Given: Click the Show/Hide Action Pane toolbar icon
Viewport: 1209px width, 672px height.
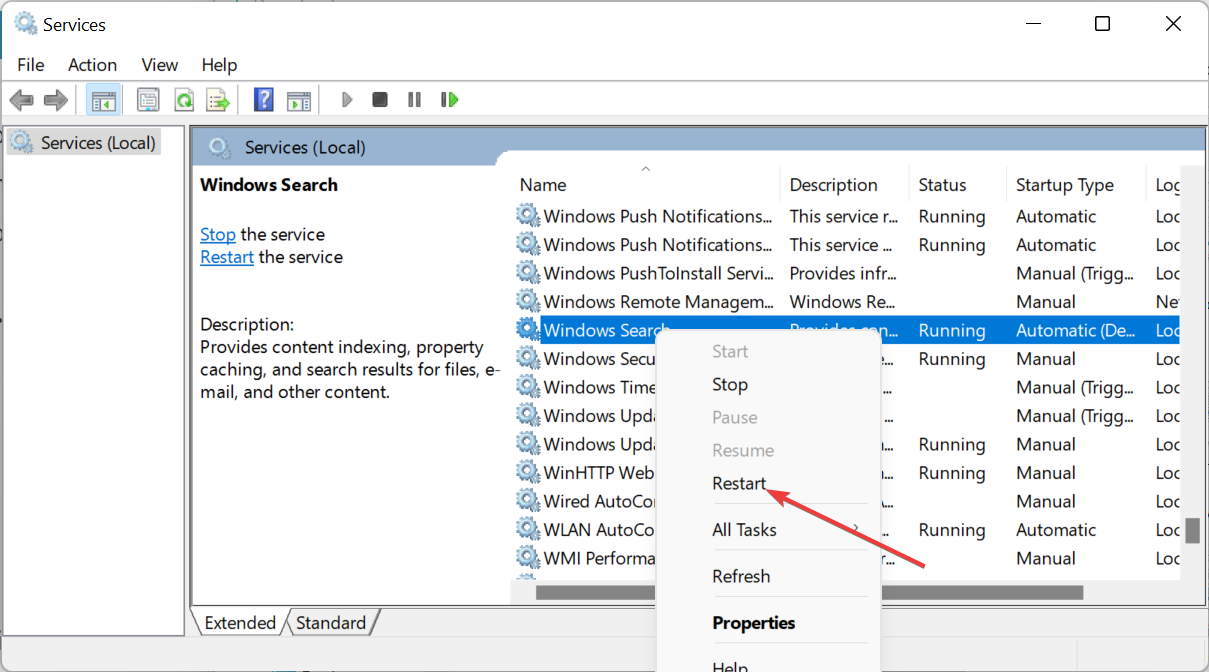Looking at the screenshot, I should pos(299,100).
